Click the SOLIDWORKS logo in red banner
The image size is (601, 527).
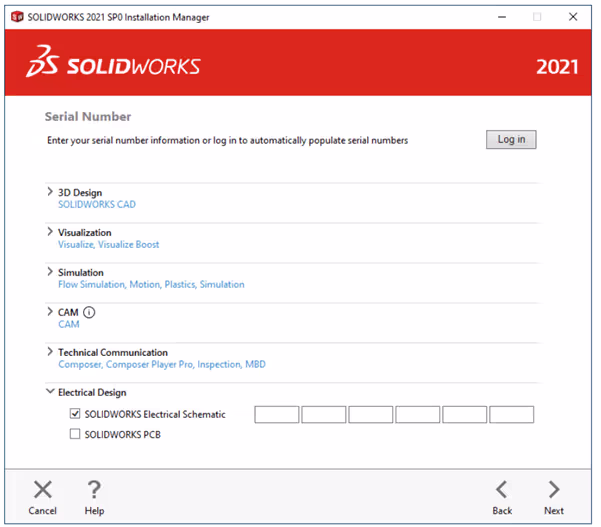coord(113,62)
